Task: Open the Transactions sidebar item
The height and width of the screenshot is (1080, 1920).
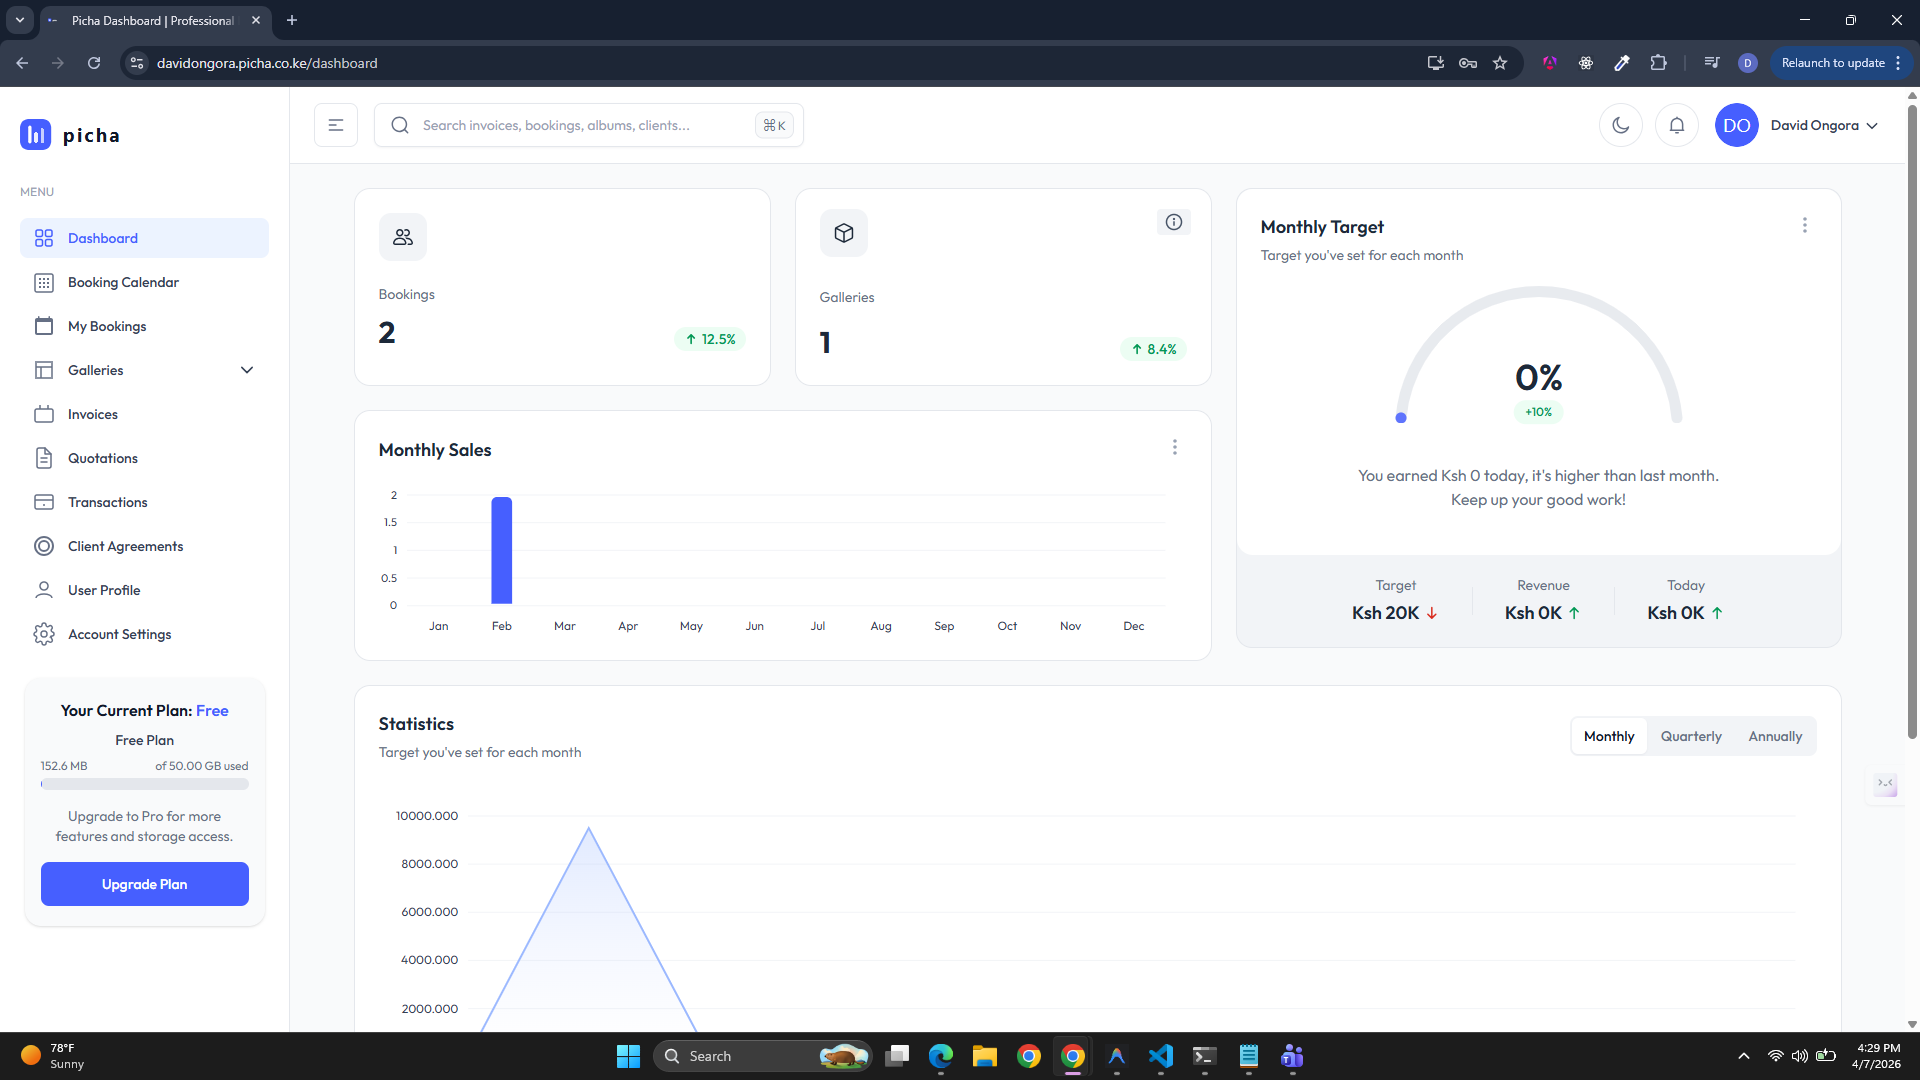Action: click(107, 502)
